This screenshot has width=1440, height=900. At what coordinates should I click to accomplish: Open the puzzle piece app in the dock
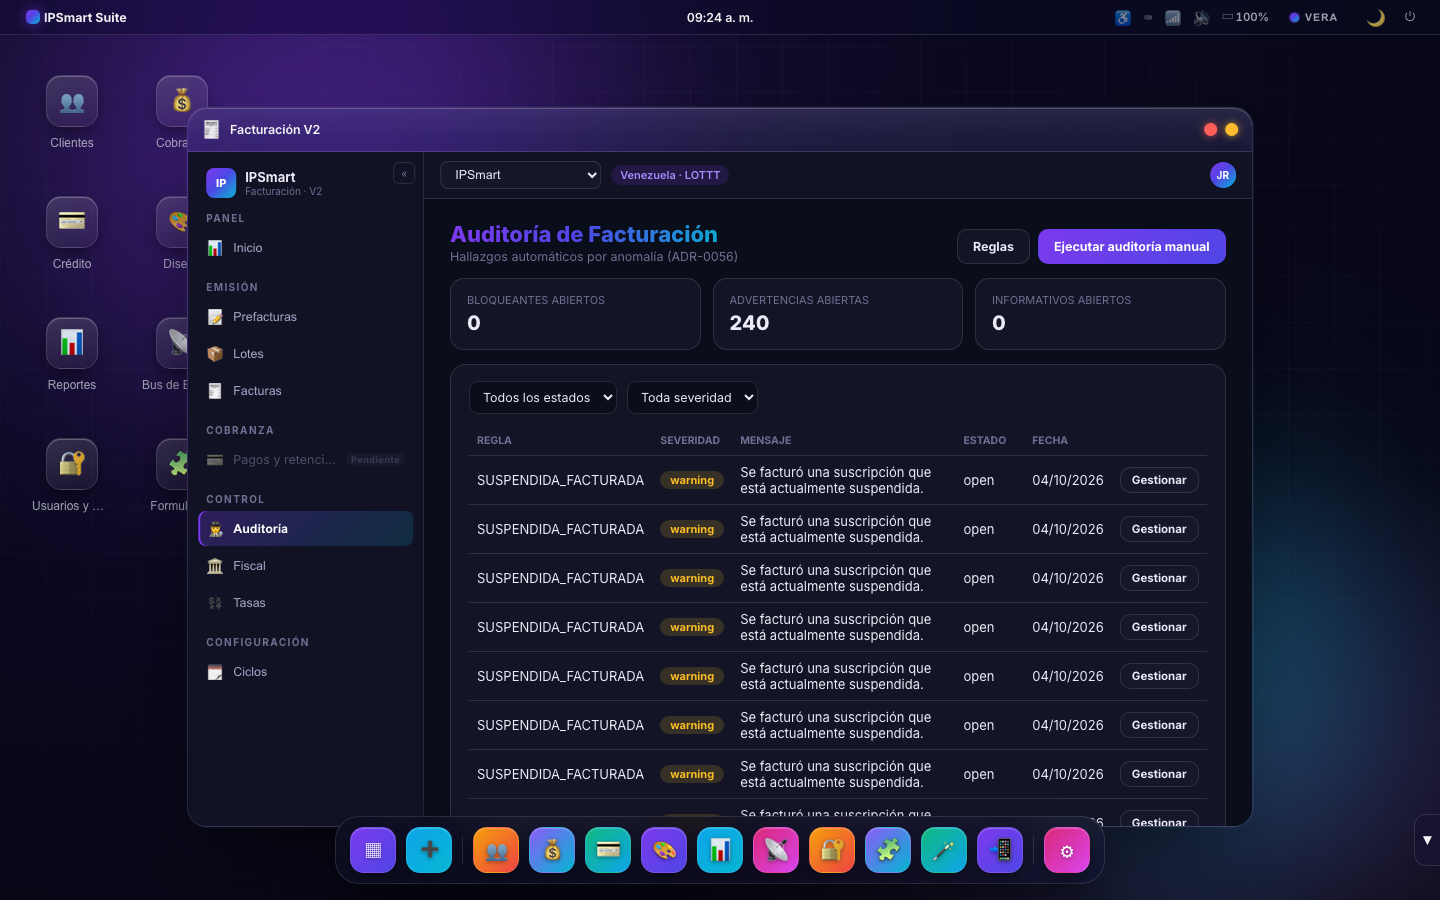[x=888, y=850]
